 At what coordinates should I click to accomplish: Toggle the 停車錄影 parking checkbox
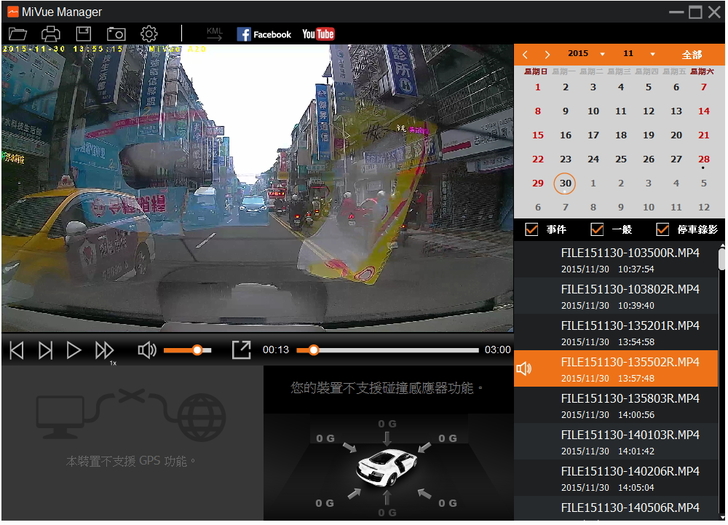[x=662, y=230]
